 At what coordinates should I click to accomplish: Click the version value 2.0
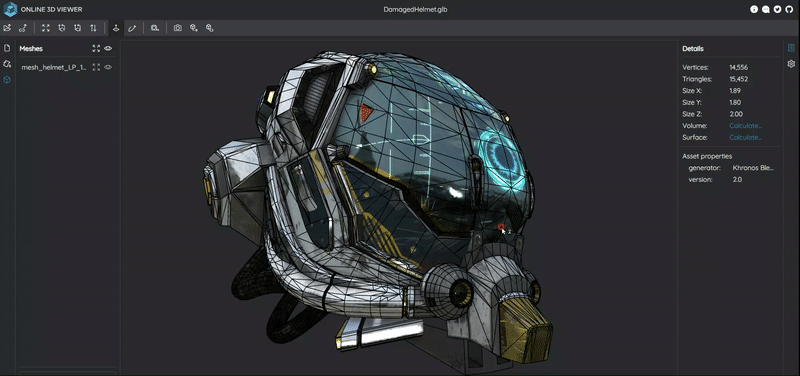(x=737, y=180)
